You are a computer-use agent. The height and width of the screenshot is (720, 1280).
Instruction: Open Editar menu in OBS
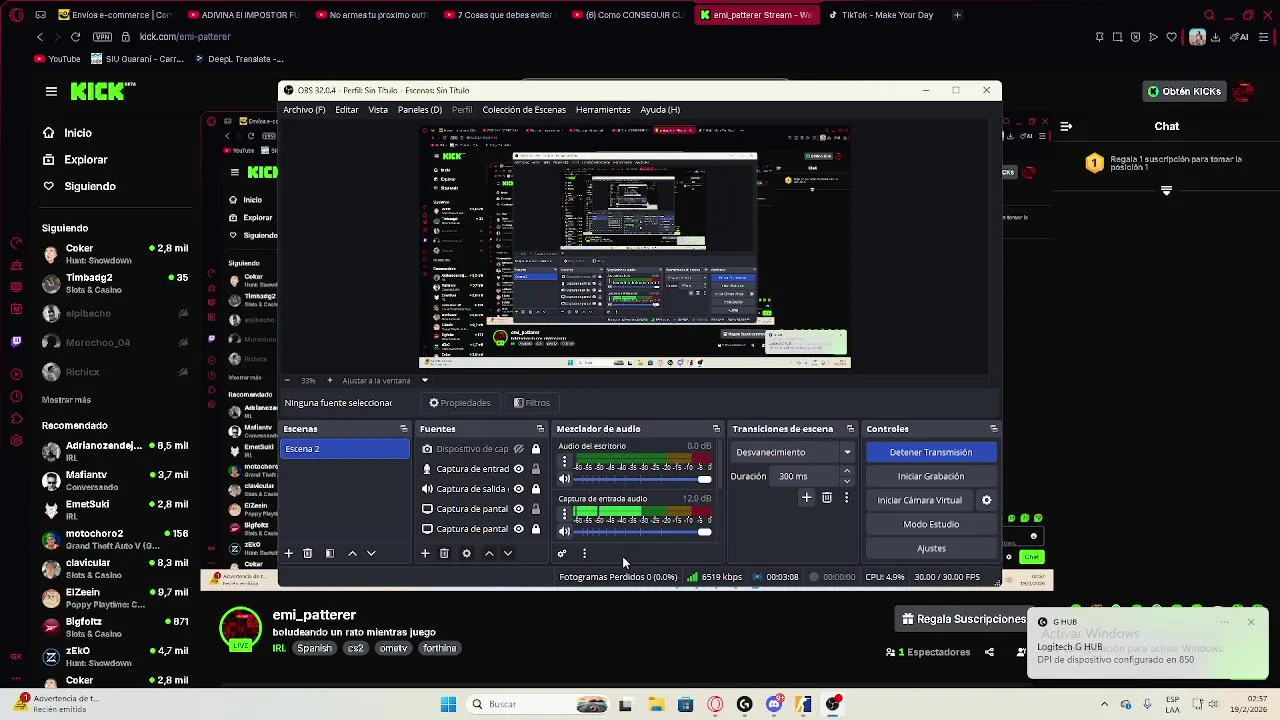(x=346, y=110)
